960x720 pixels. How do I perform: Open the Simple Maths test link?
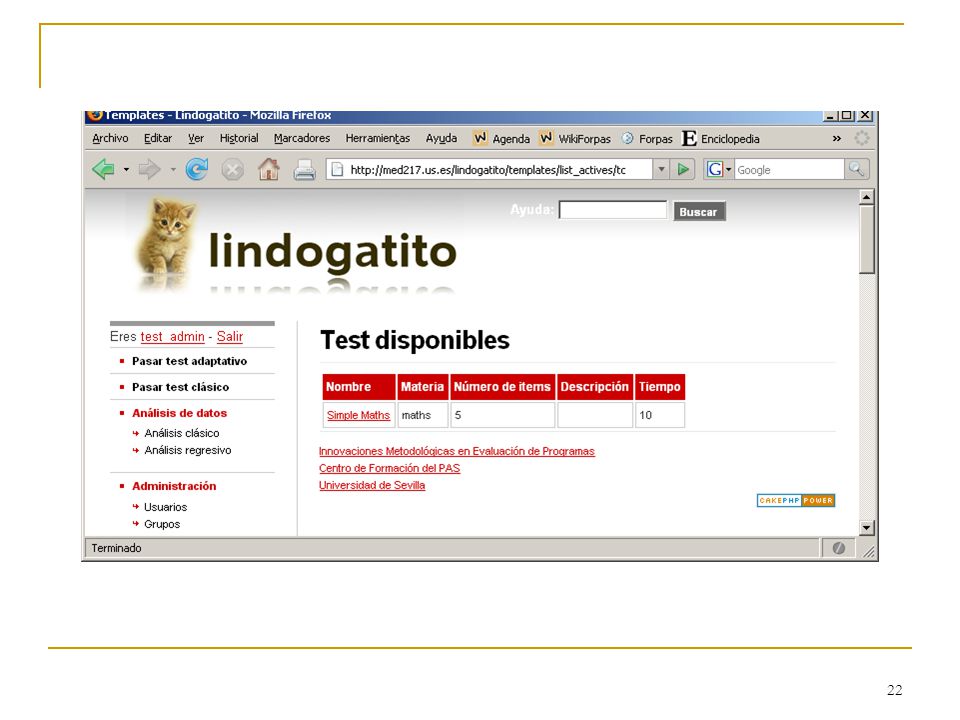coord(358,415)
